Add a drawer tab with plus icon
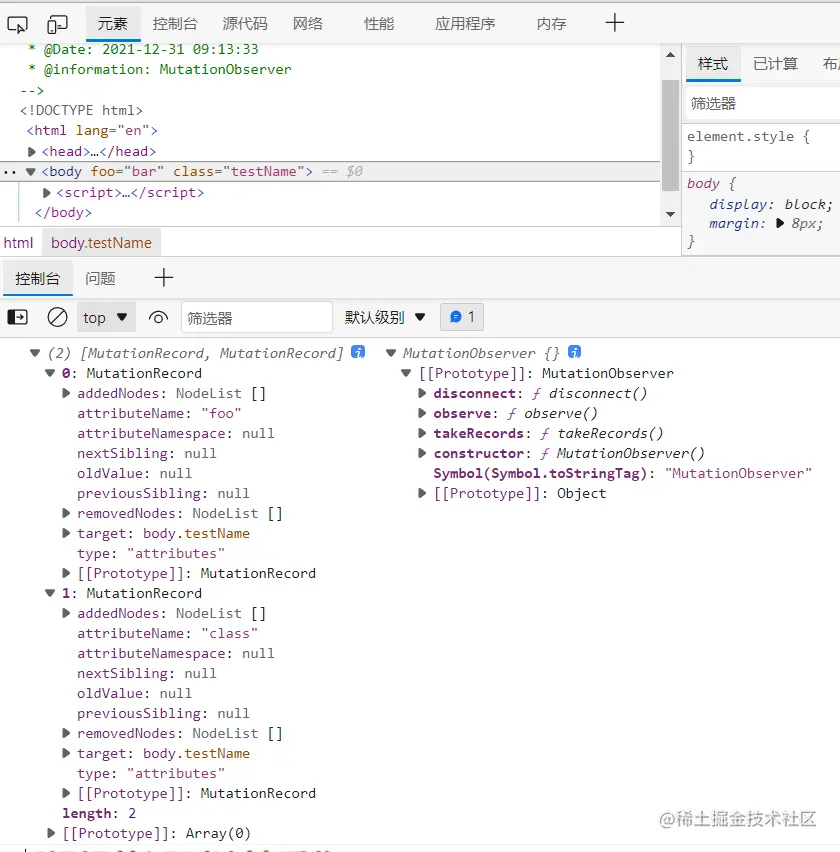840x852 pixels. pos(164,278)
